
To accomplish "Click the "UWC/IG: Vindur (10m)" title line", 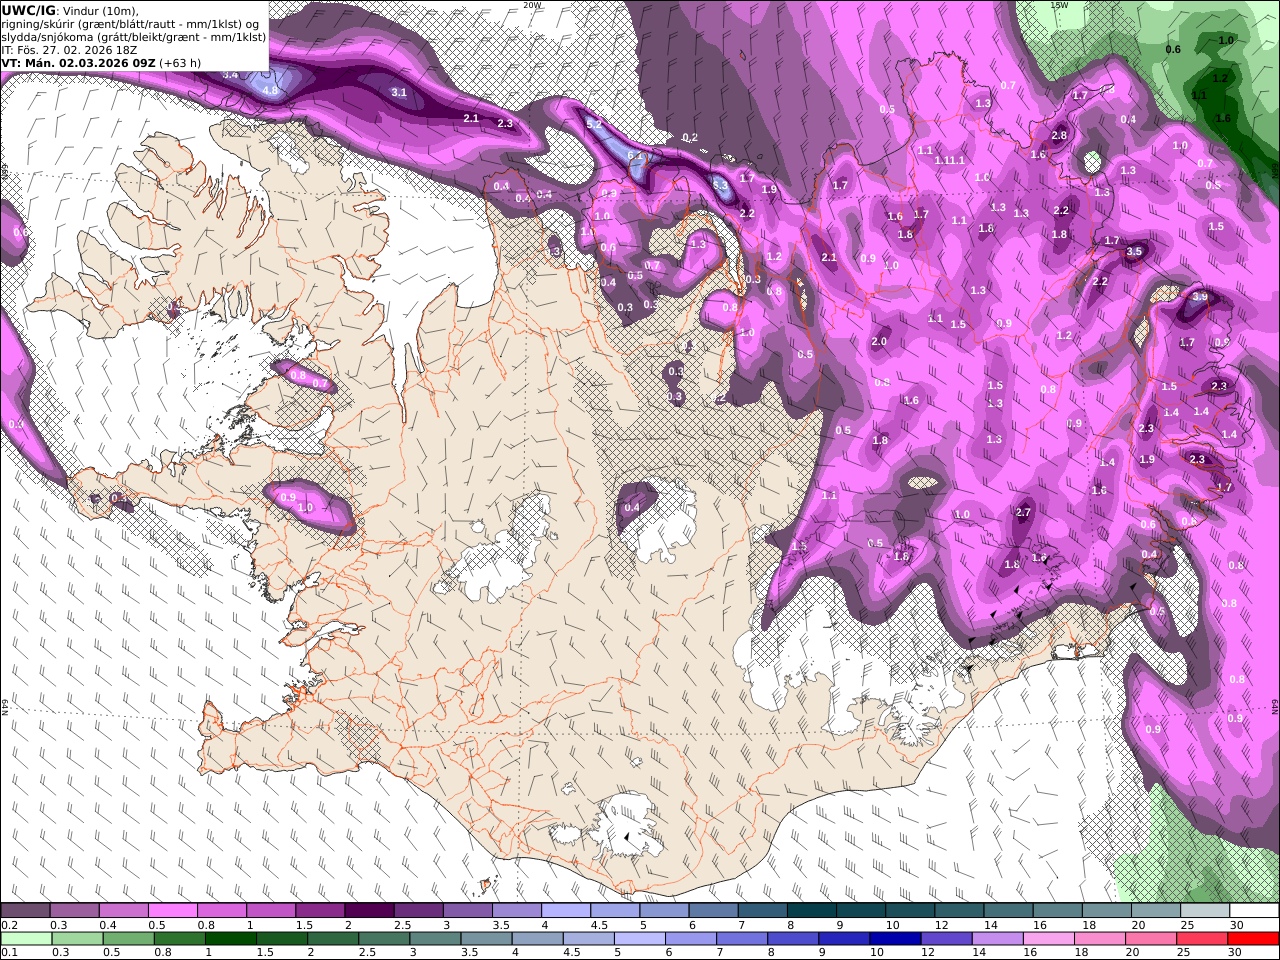I will (70, 11).
